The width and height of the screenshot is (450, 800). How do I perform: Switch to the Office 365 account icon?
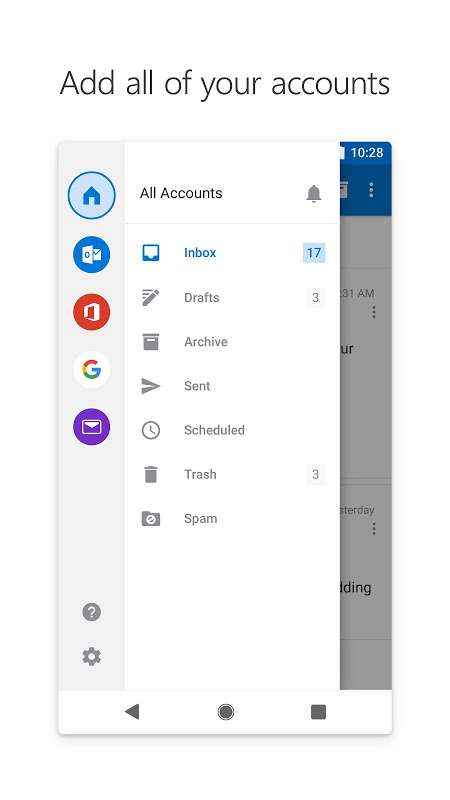coord(92,312)
